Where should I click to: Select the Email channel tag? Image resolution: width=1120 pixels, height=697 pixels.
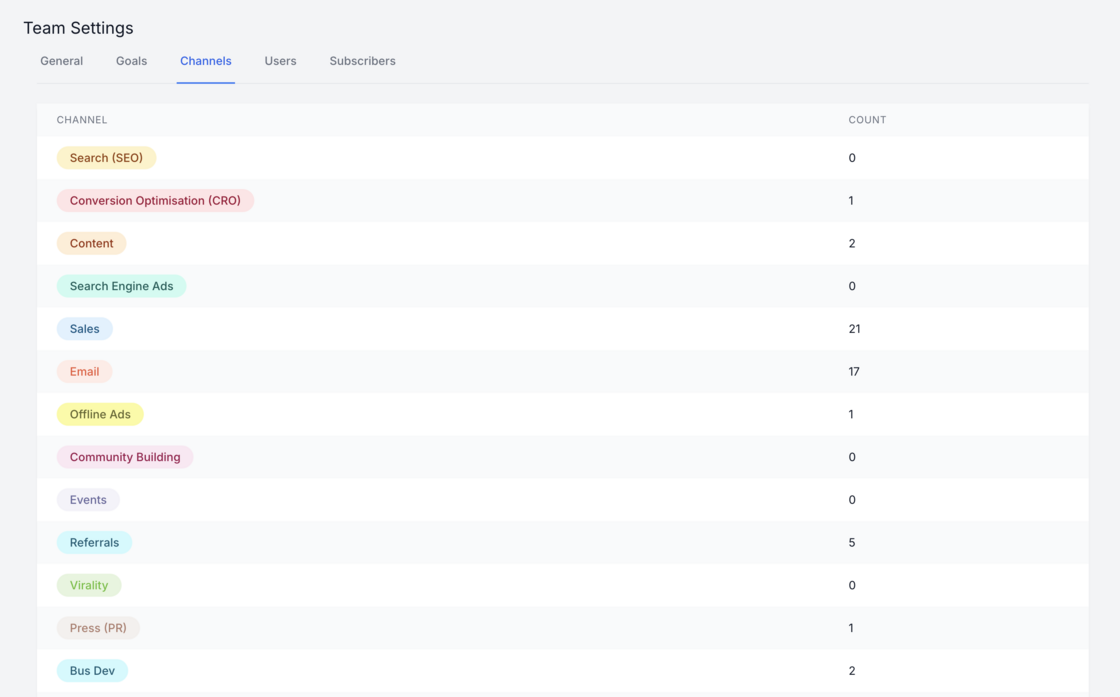point(84,372)
